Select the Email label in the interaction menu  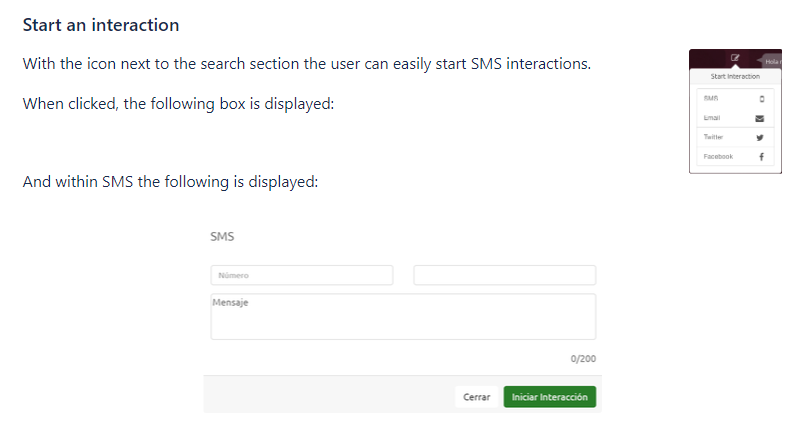(712, 119)
